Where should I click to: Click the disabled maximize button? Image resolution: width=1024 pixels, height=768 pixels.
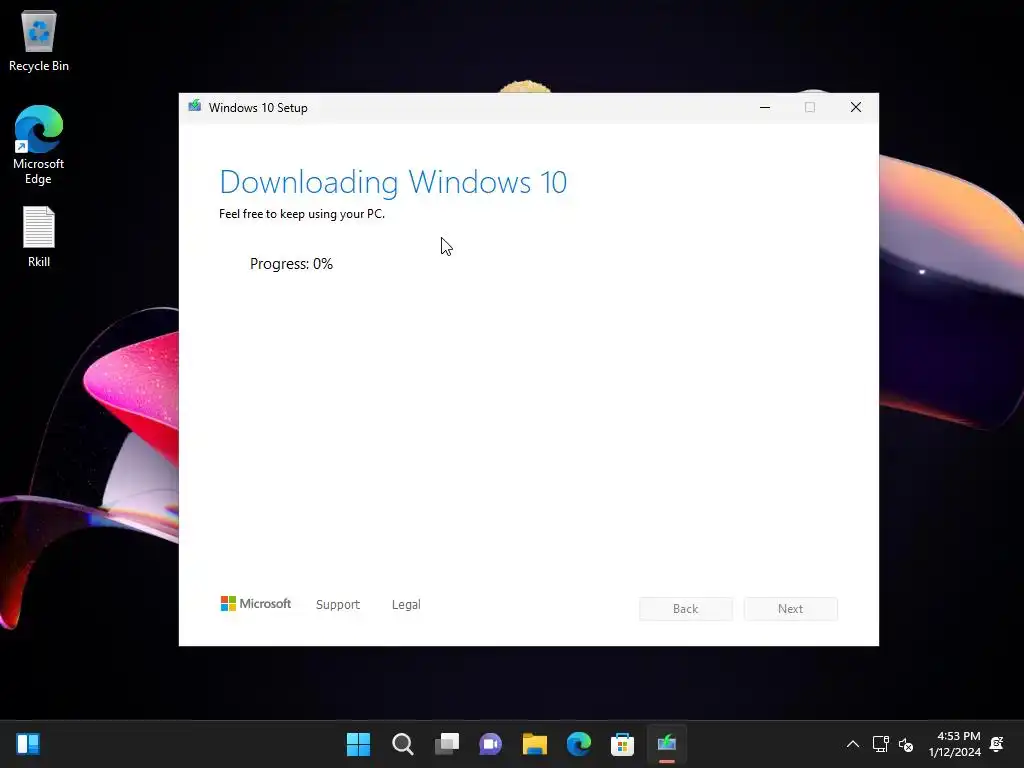pos(810,107)
